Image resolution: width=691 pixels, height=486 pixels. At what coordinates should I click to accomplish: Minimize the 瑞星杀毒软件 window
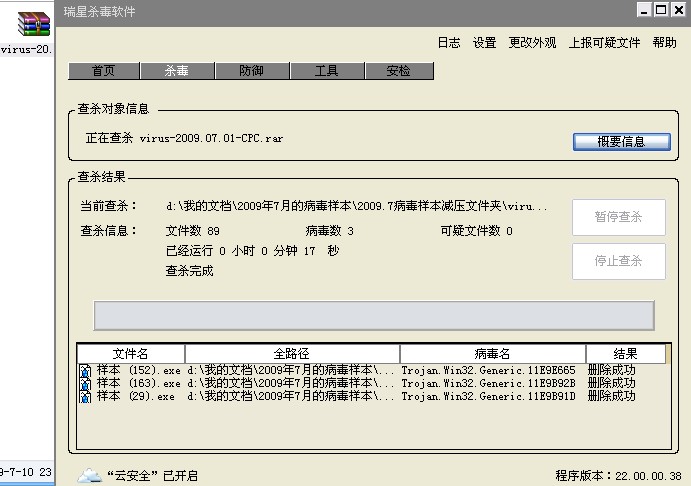[644, 10]
